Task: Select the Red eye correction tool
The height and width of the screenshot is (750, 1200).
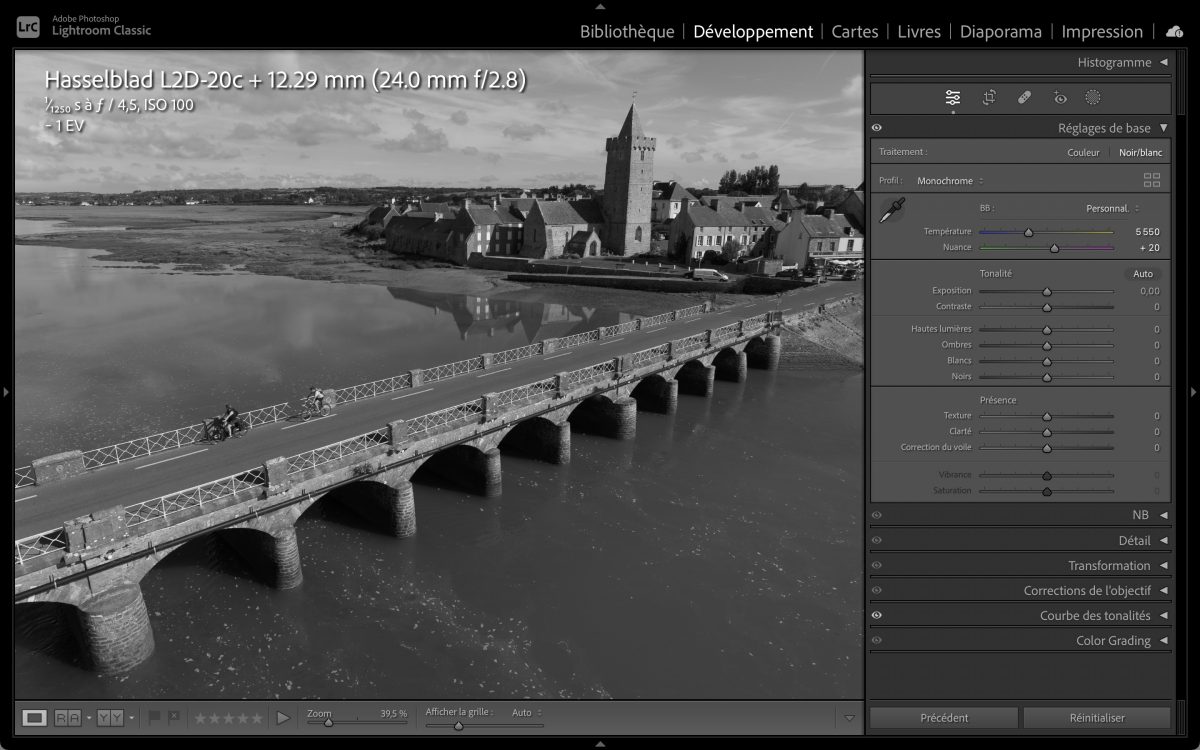Action: [1060, 98]
